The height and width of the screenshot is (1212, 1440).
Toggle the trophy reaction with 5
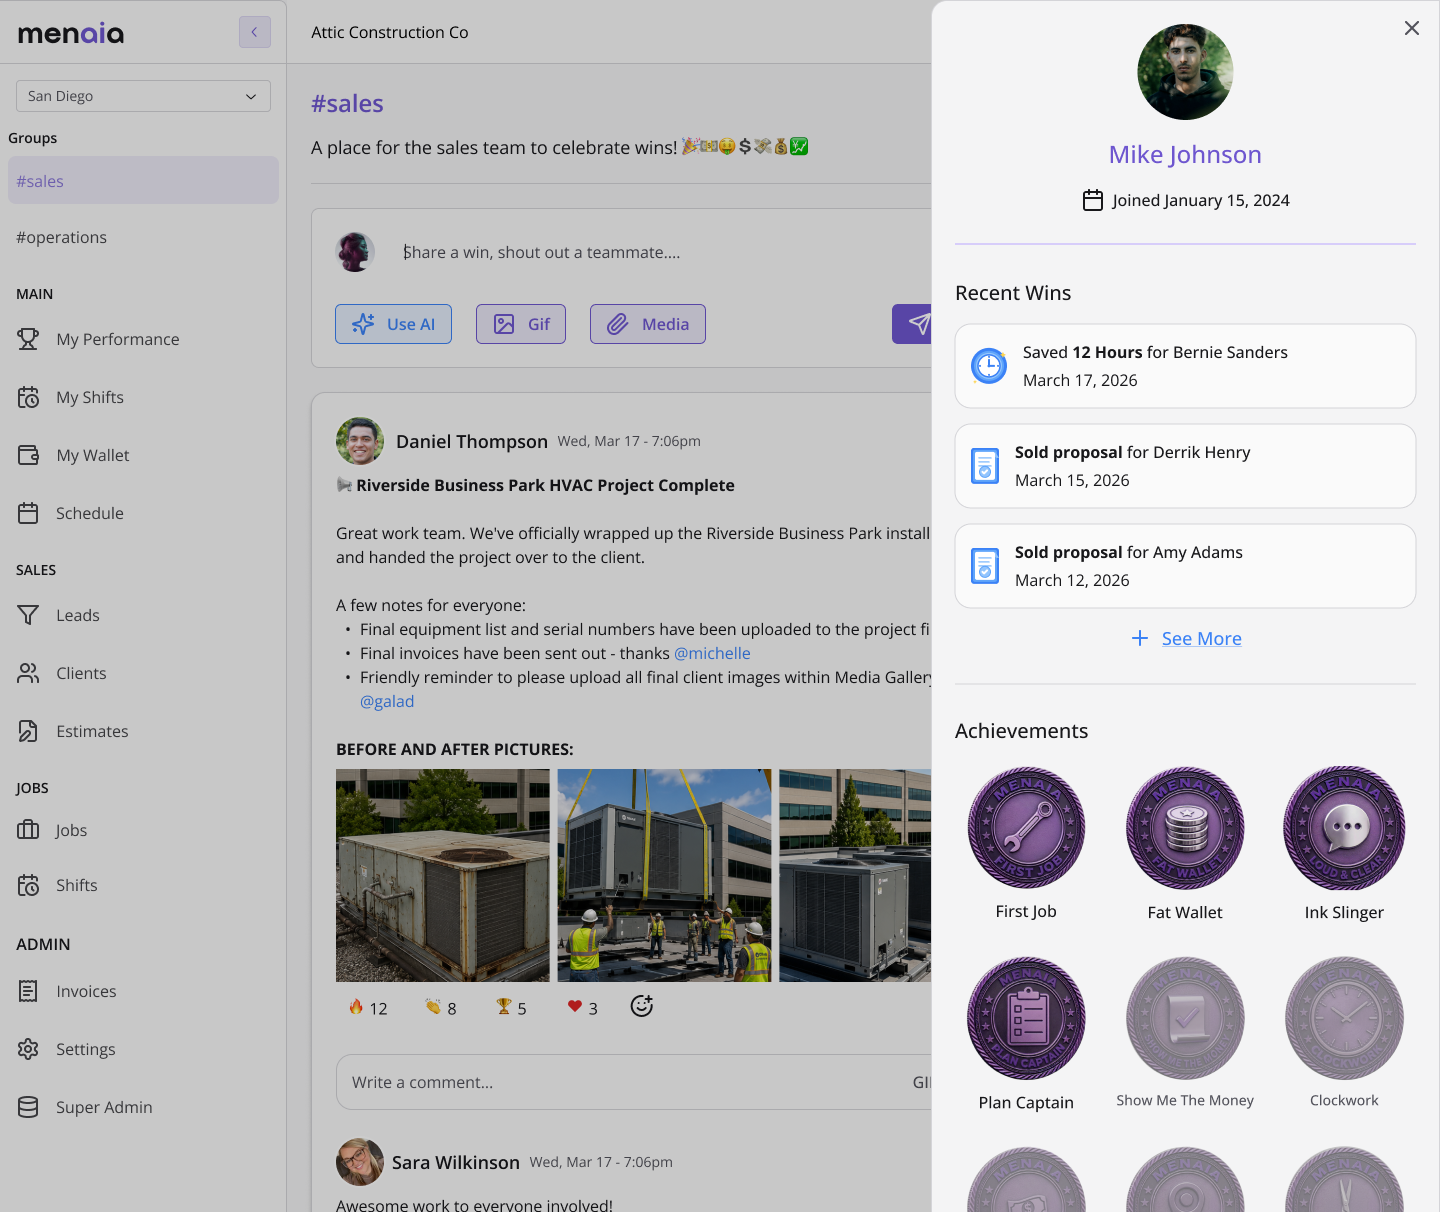[511, 1008]
